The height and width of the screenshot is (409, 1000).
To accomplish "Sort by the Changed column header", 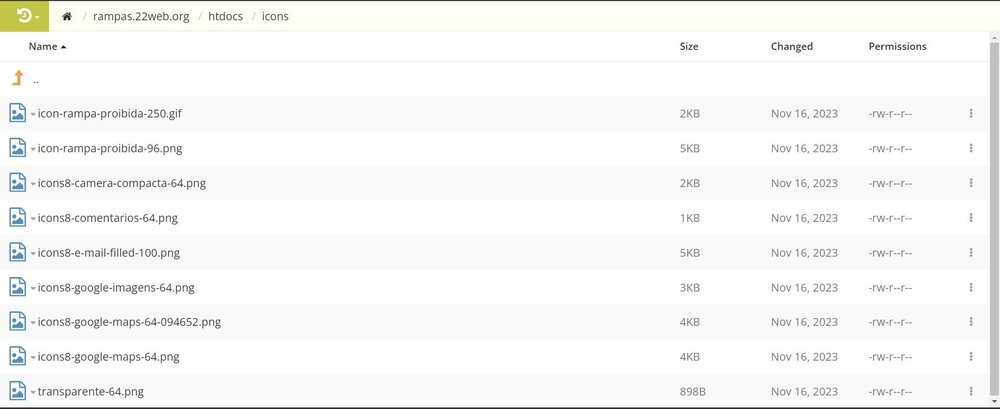I will pyautogui.click(x=791, y=47).
